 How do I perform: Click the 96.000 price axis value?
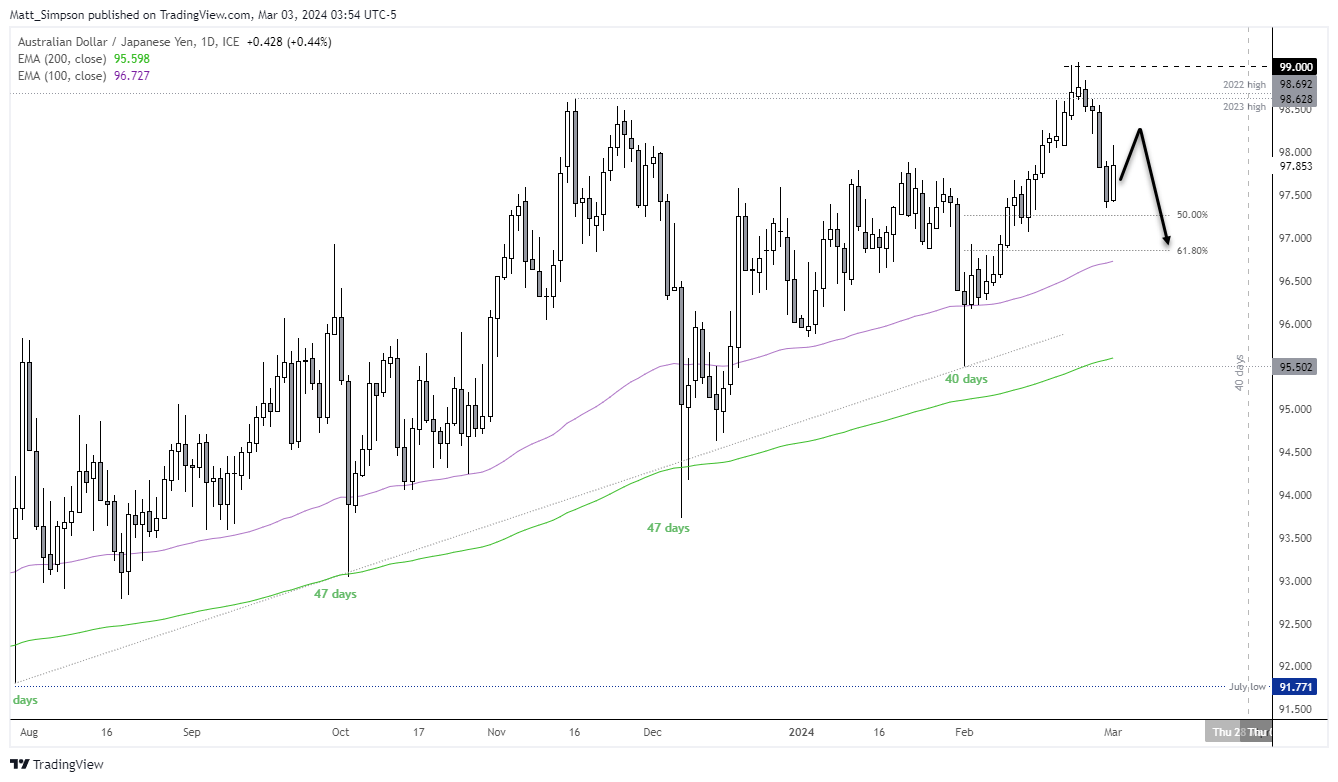point(1296,324)
